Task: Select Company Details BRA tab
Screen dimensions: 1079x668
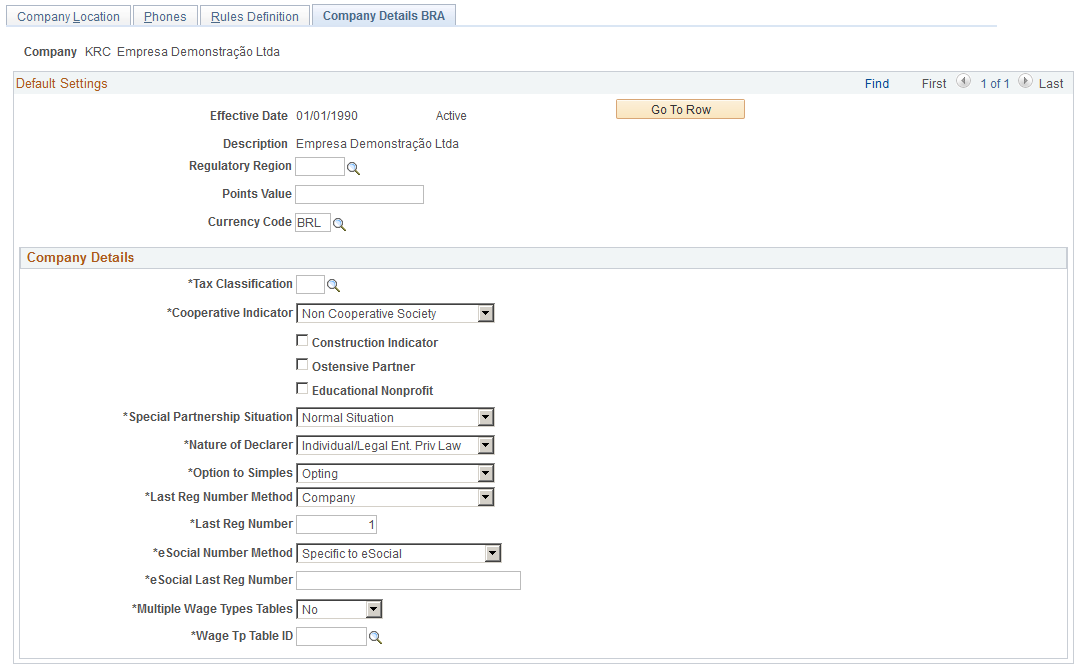Action: coord(384,15)
